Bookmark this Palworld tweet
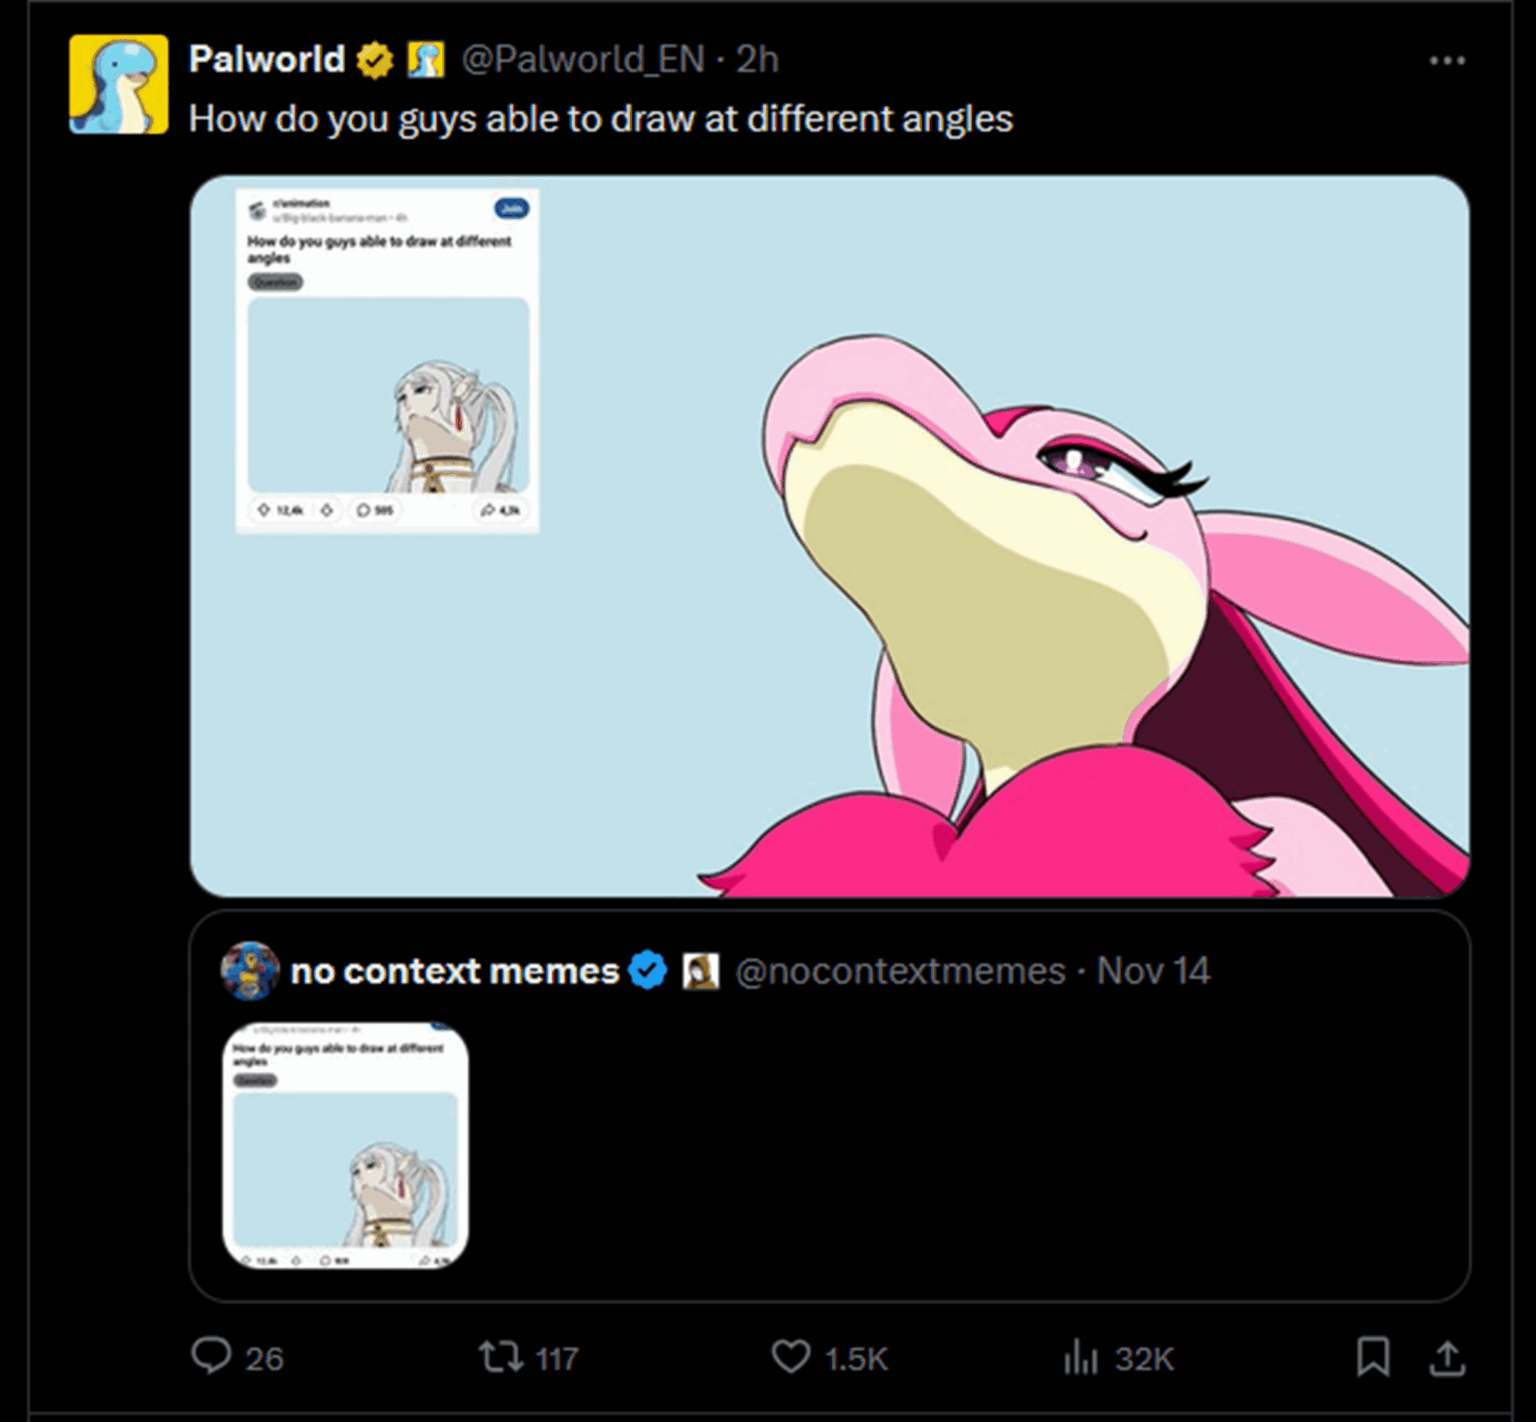1536x1422 pixels. [x=1373, y=1357]
